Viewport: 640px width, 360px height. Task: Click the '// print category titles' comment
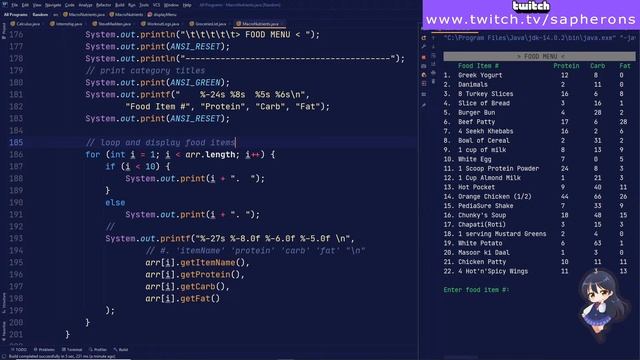(145, 71)
